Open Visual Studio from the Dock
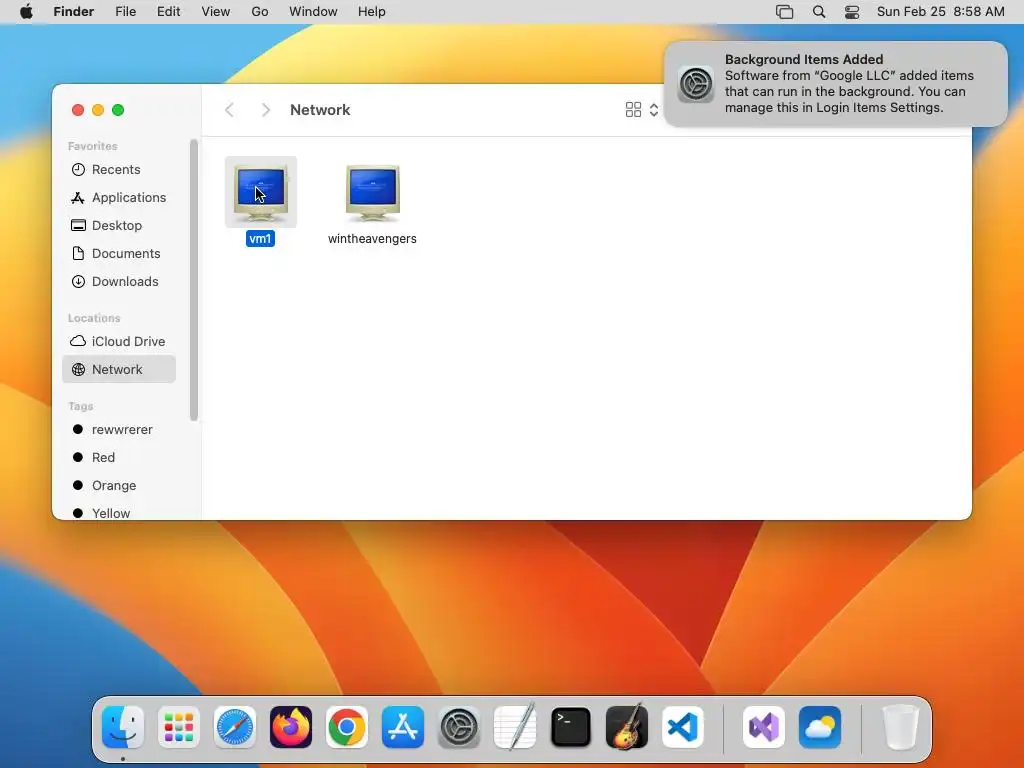Image resolution: width=1024 pixels, height=768 pixels. [764, 727]
